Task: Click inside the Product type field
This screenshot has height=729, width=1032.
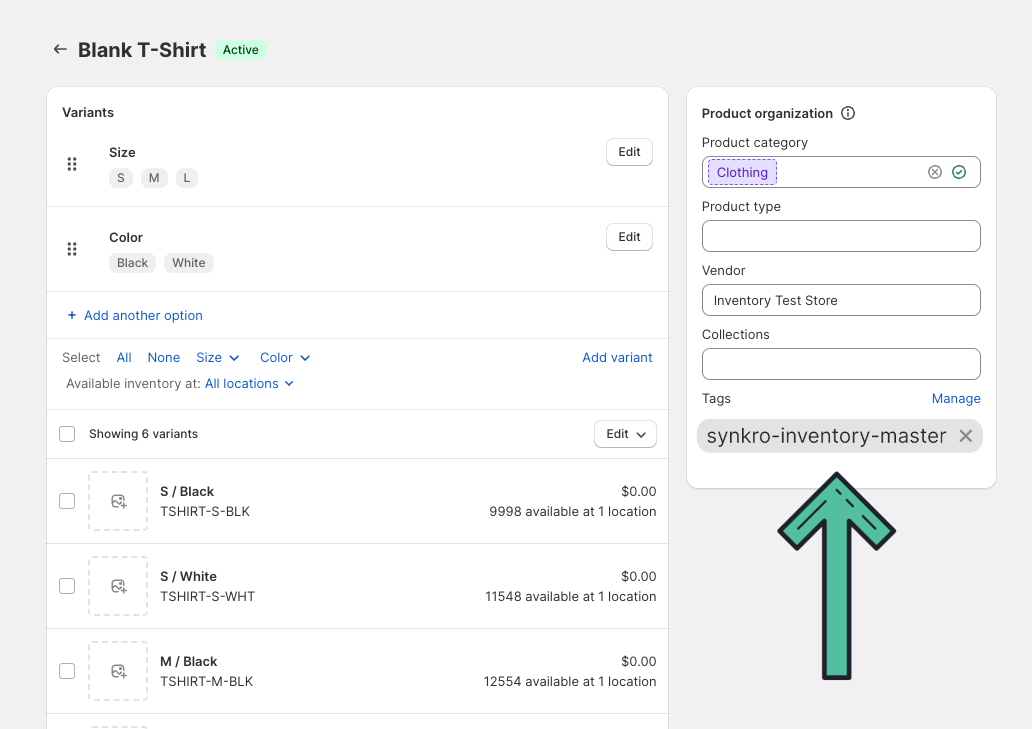Action: coord(840,235)
